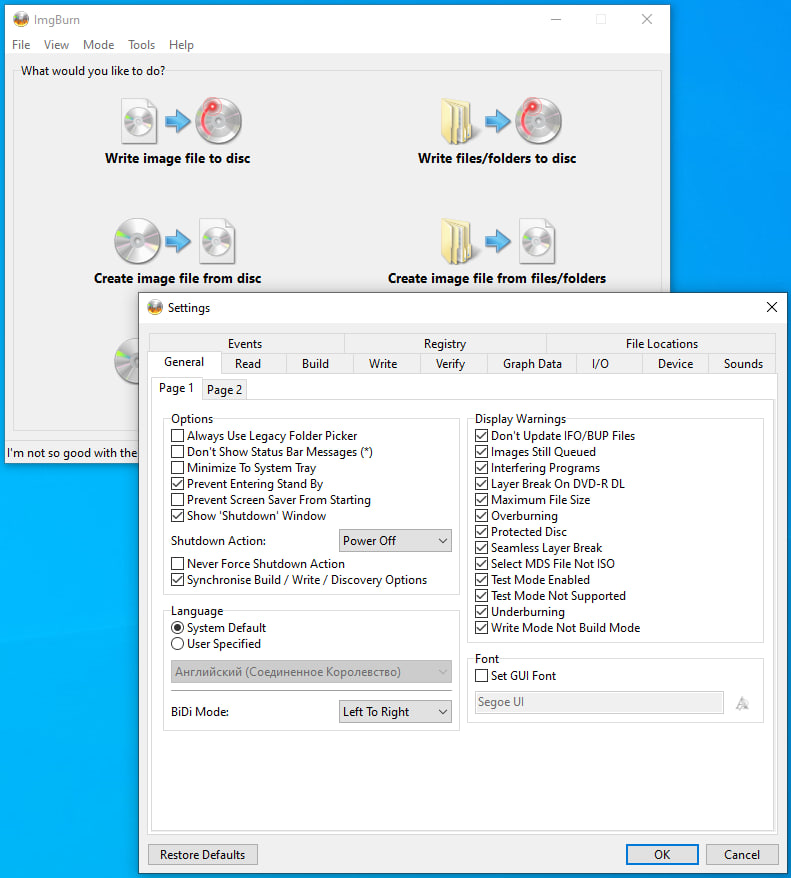Uncheck Seamless Layer Break warning
791x878 pixels.
click(481, 548)
